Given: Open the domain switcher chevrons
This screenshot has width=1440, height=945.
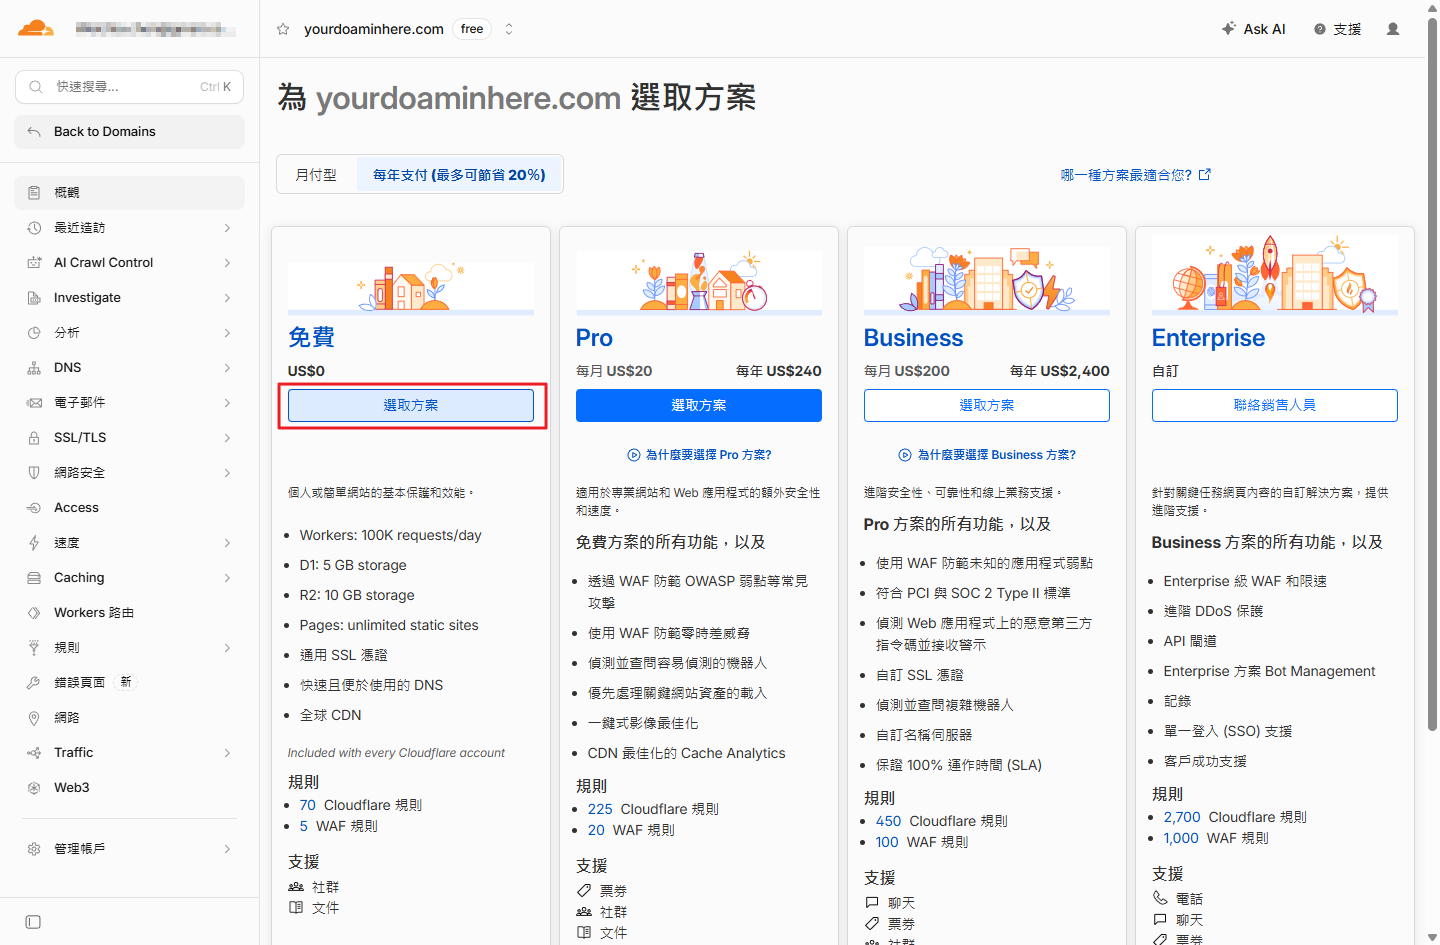Looking at the screenshot, I should [509, 29].
